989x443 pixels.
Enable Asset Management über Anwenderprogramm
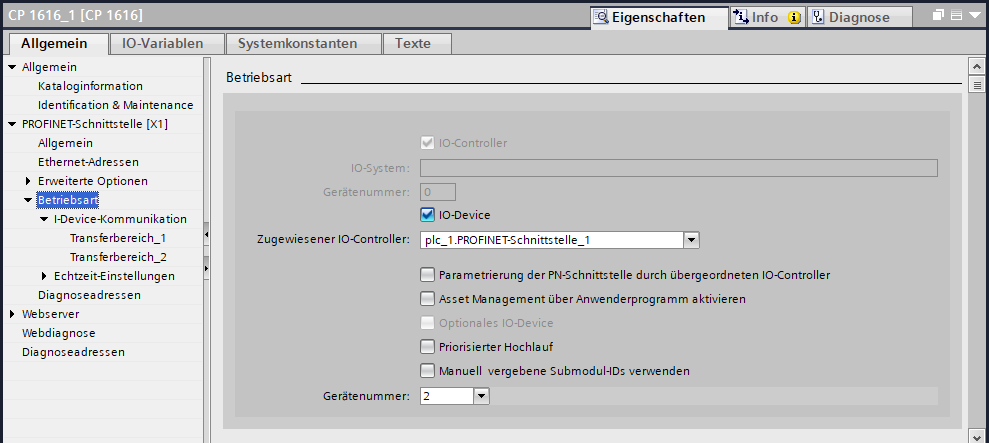coord(428,299)
